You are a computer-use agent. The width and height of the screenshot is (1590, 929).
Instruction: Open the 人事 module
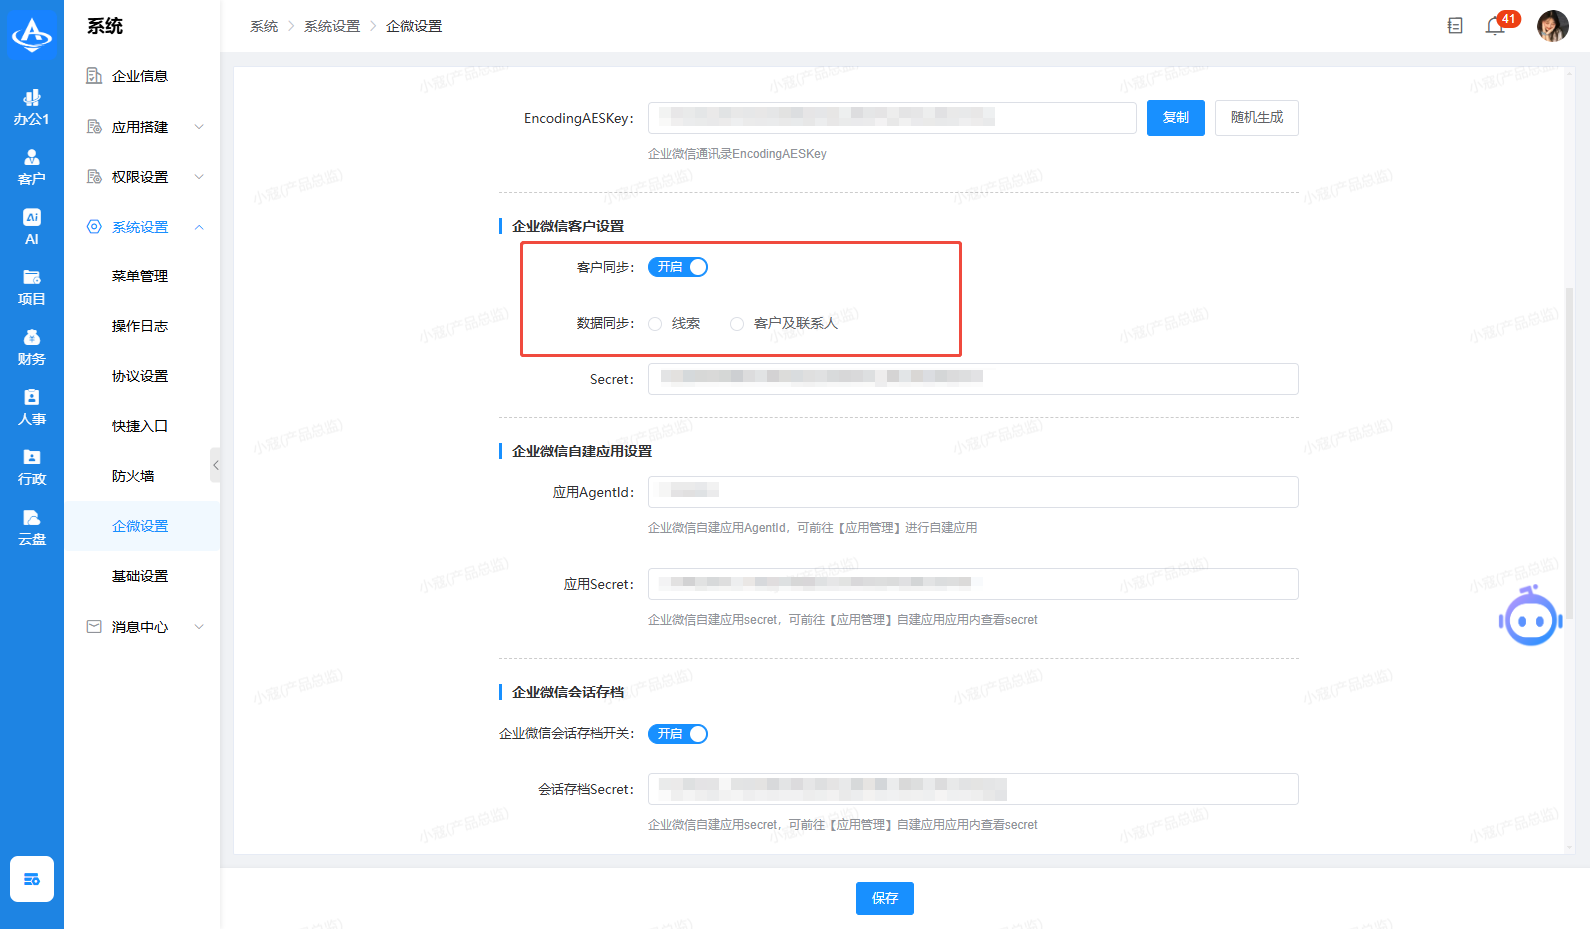point(32,408)
